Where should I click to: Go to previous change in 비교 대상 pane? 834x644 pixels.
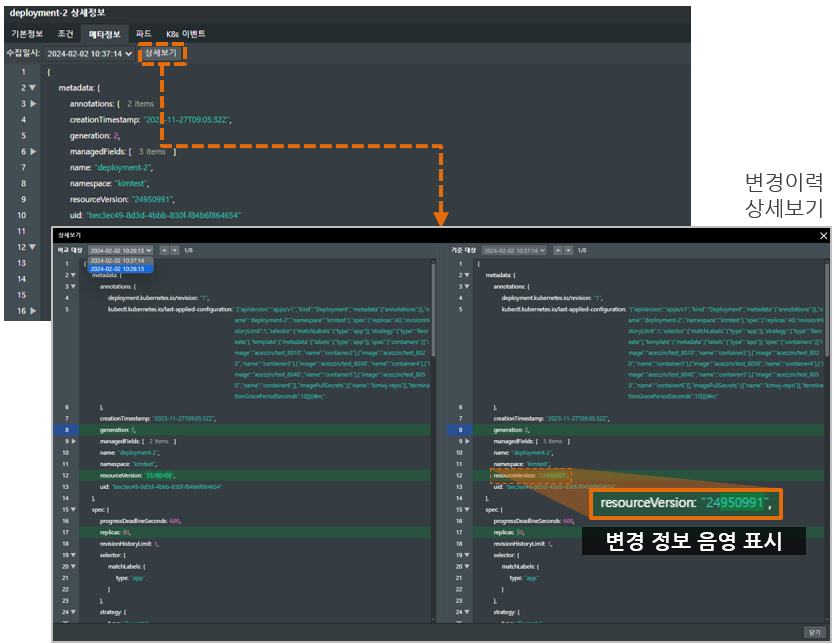[x=164, y=250]
